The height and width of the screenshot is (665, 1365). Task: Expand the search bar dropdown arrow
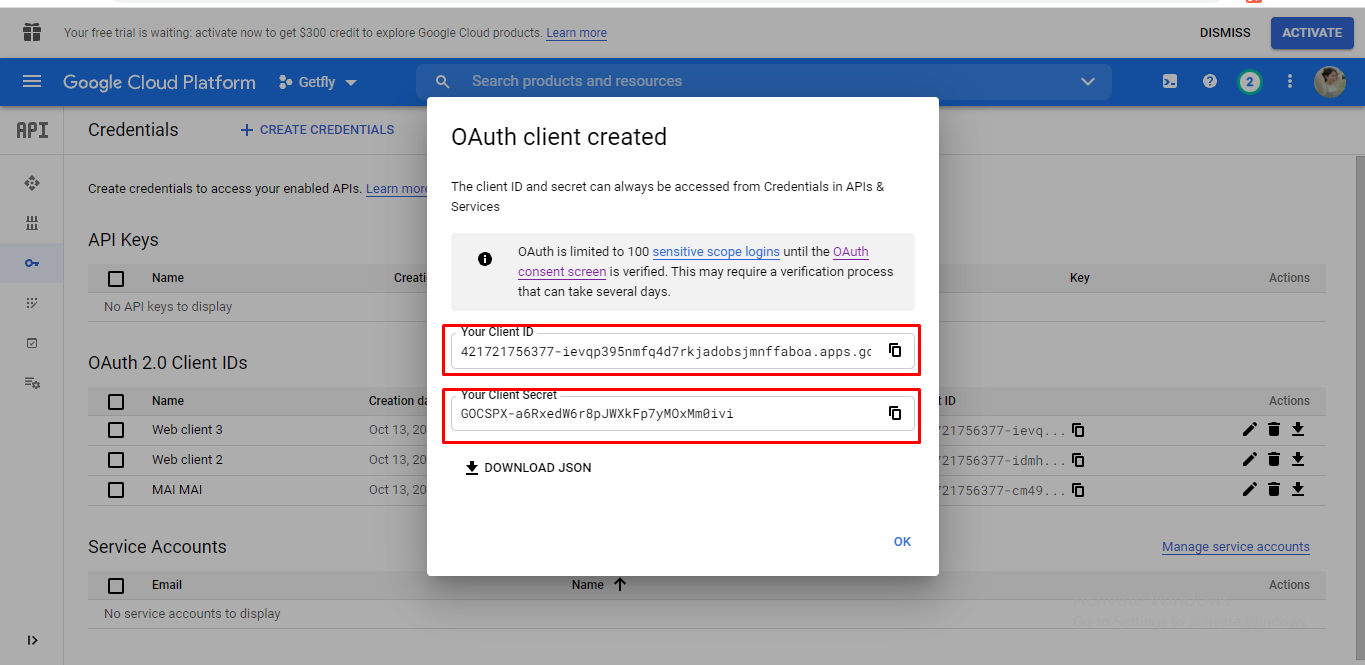1088,82
